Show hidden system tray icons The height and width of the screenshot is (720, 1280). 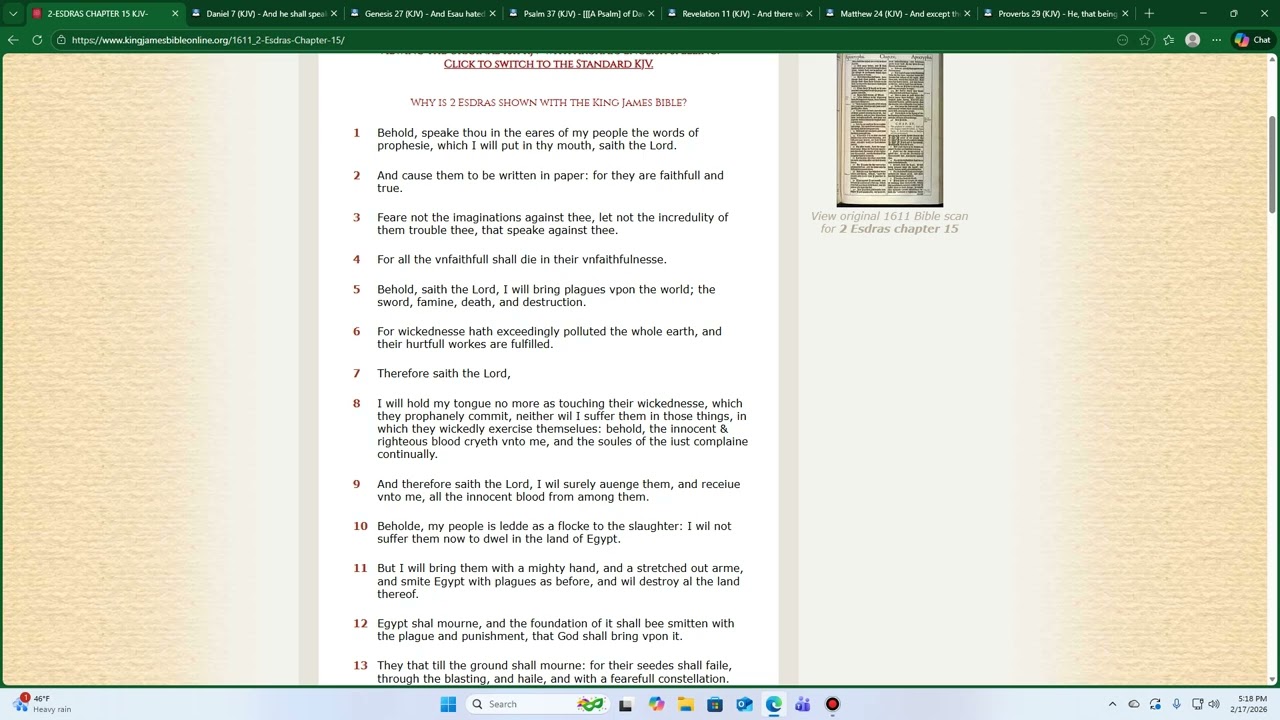[1112, 704]
